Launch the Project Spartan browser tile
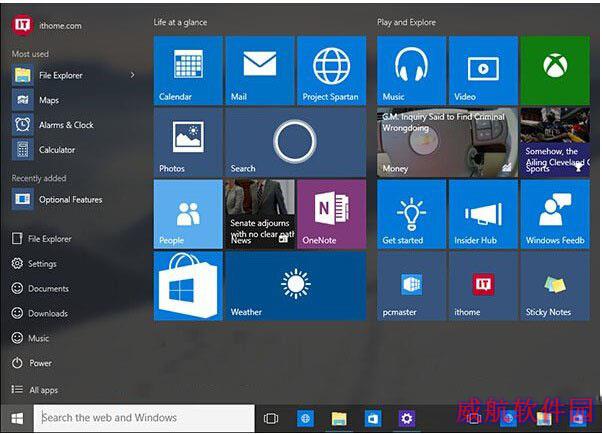This screenshot has width=602, height=434. pos(332,71)
